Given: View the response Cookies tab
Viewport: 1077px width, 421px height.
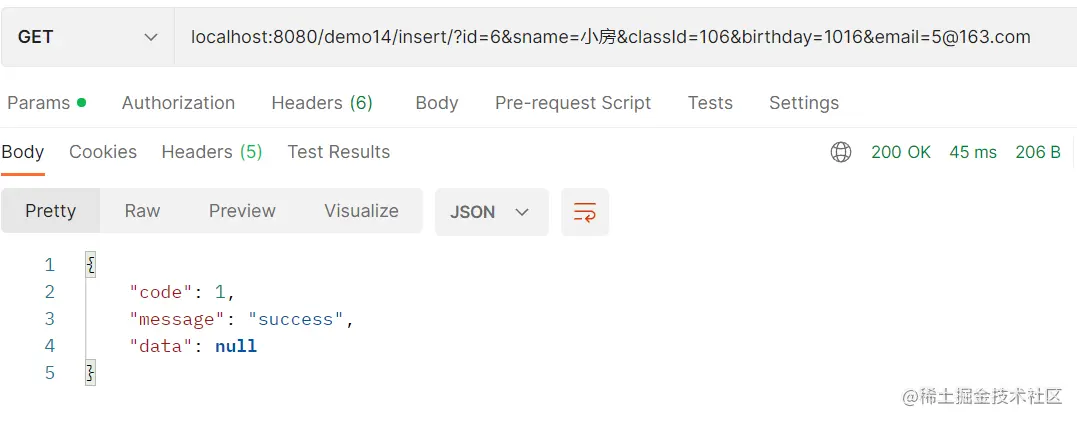Looking at the screenshot, I should (x=103, y=152).
